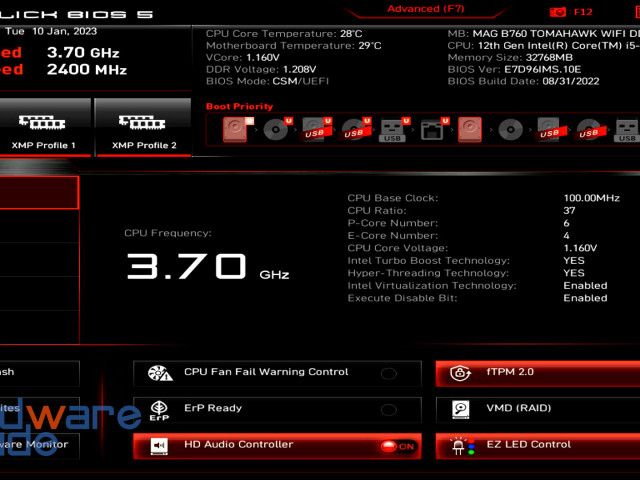640x480 pixels.
Task: Click the EZ LED lamp icon
Action: [462, 446]
